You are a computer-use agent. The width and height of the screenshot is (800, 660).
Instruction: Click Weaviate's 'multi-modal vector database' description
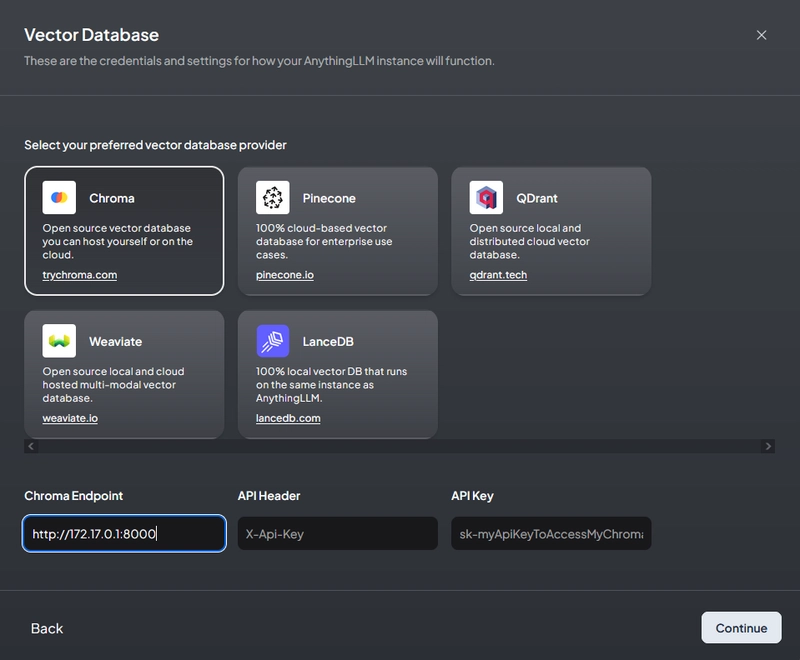coord(113,385)
